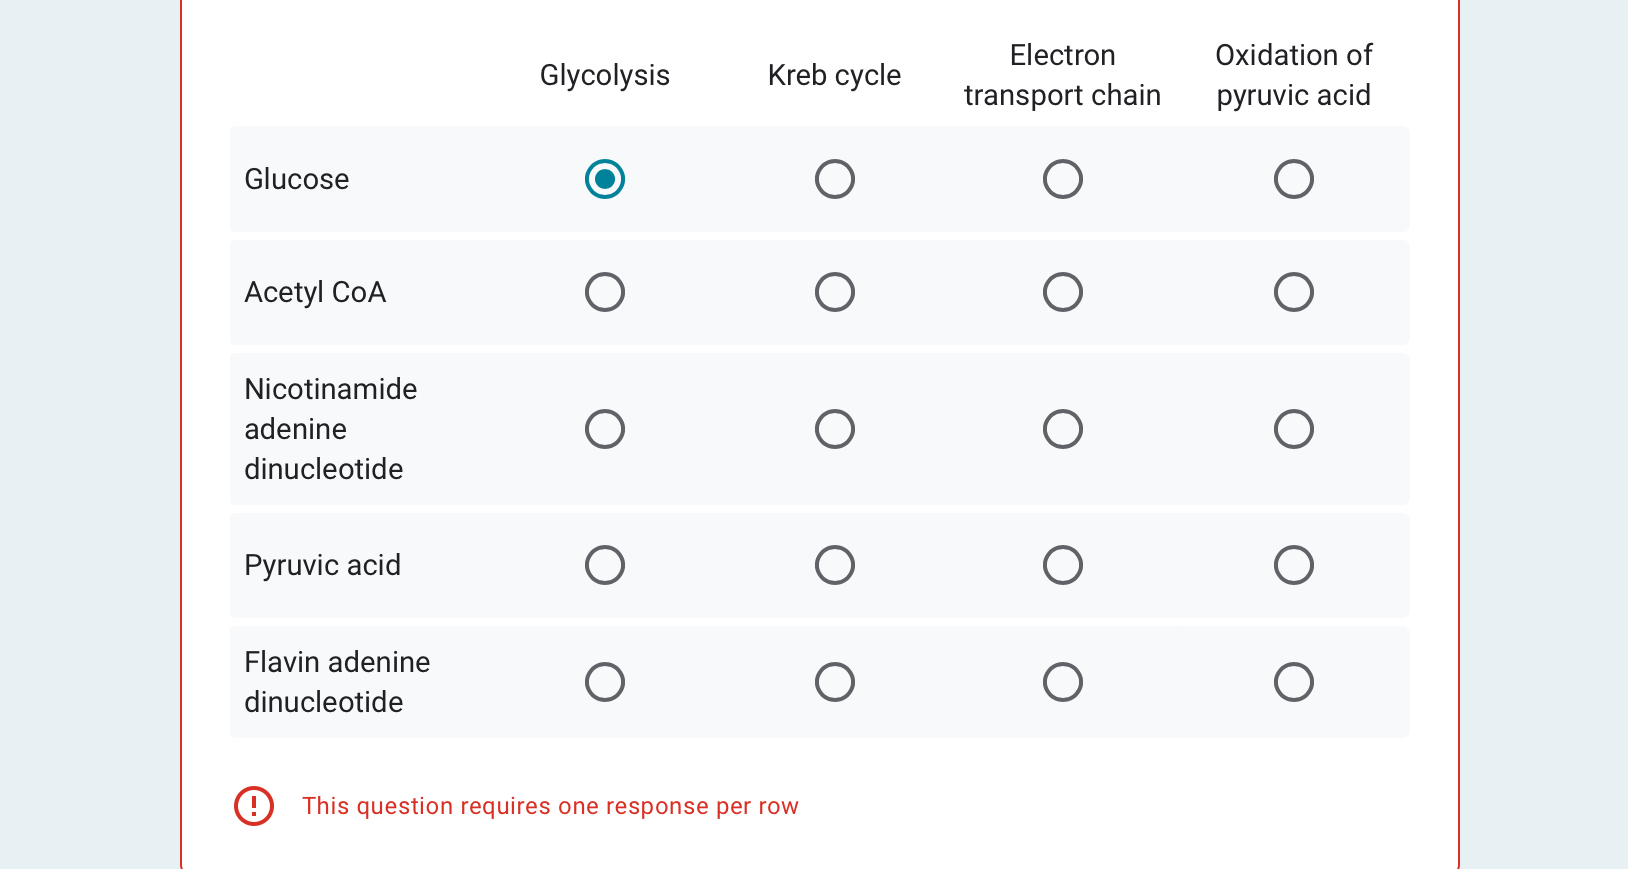Select Glycolysis for Flavin adenine dinucleotide
This screenshot has height=869, width=1628.
[604, 681]
